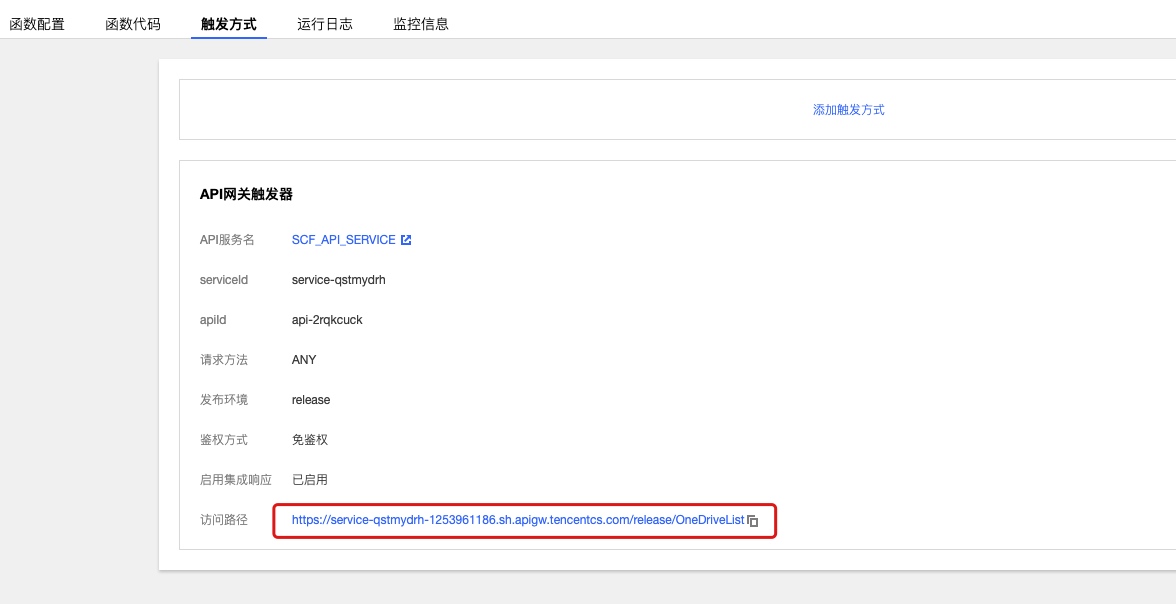This screenshot has width=1176, height=604.
Task: Click the ANY request method value
Action: 304,360
